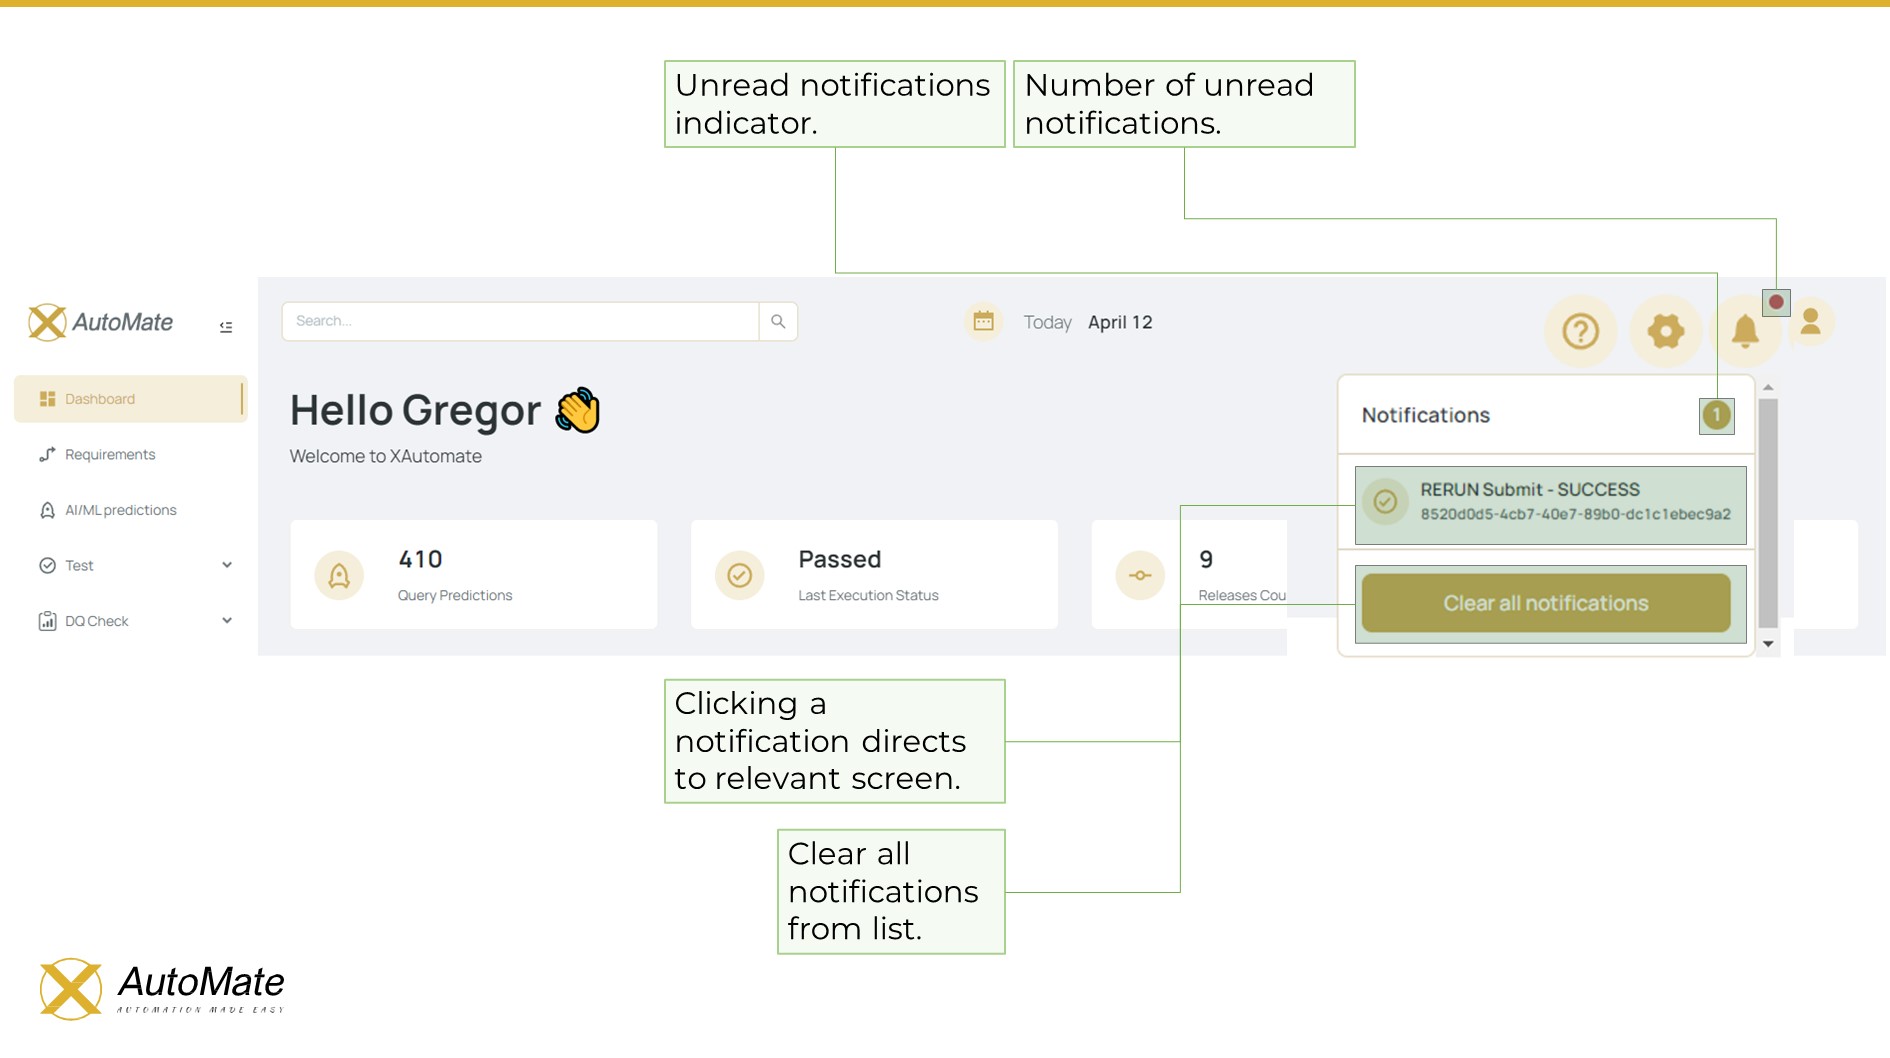Collapse sidebar using the menu toggle icon
The image size is (1890, 1058).
click(226, 327)
